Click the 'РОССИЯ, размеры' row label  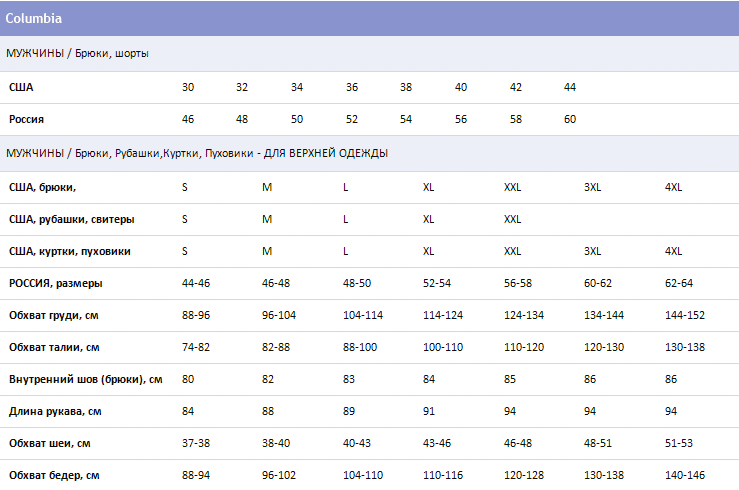pyautogui.click(x=56, y=284)
